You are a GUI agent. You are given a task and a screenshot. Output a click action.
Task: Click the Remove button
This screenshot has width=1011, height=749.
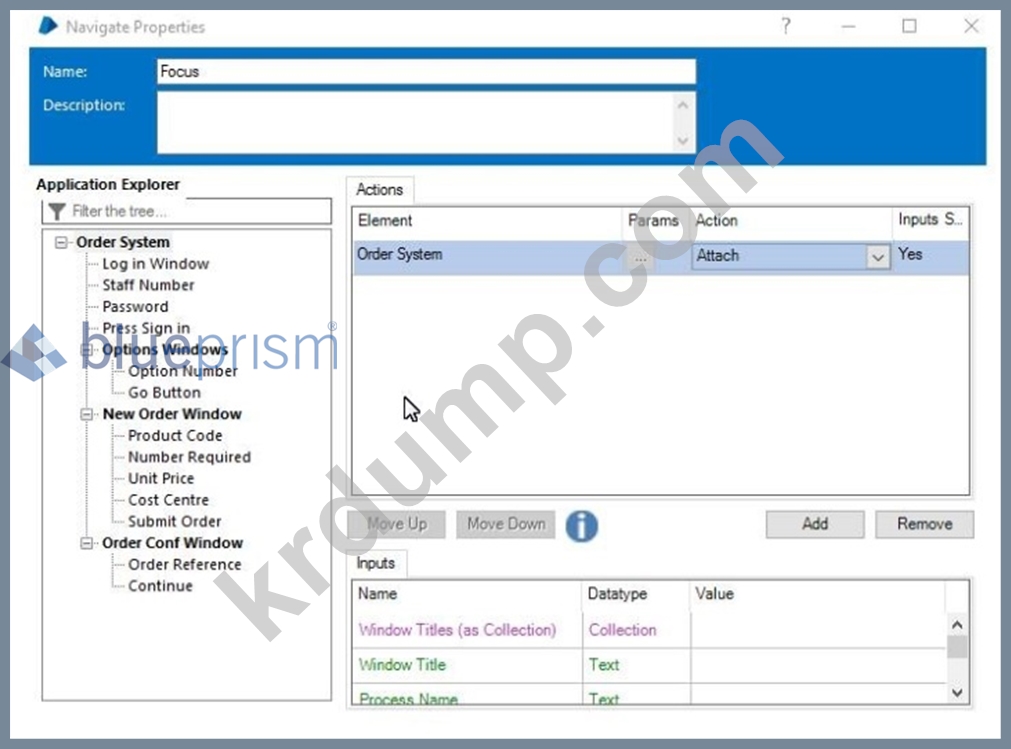pyautogui.click(x=923, y=524)
